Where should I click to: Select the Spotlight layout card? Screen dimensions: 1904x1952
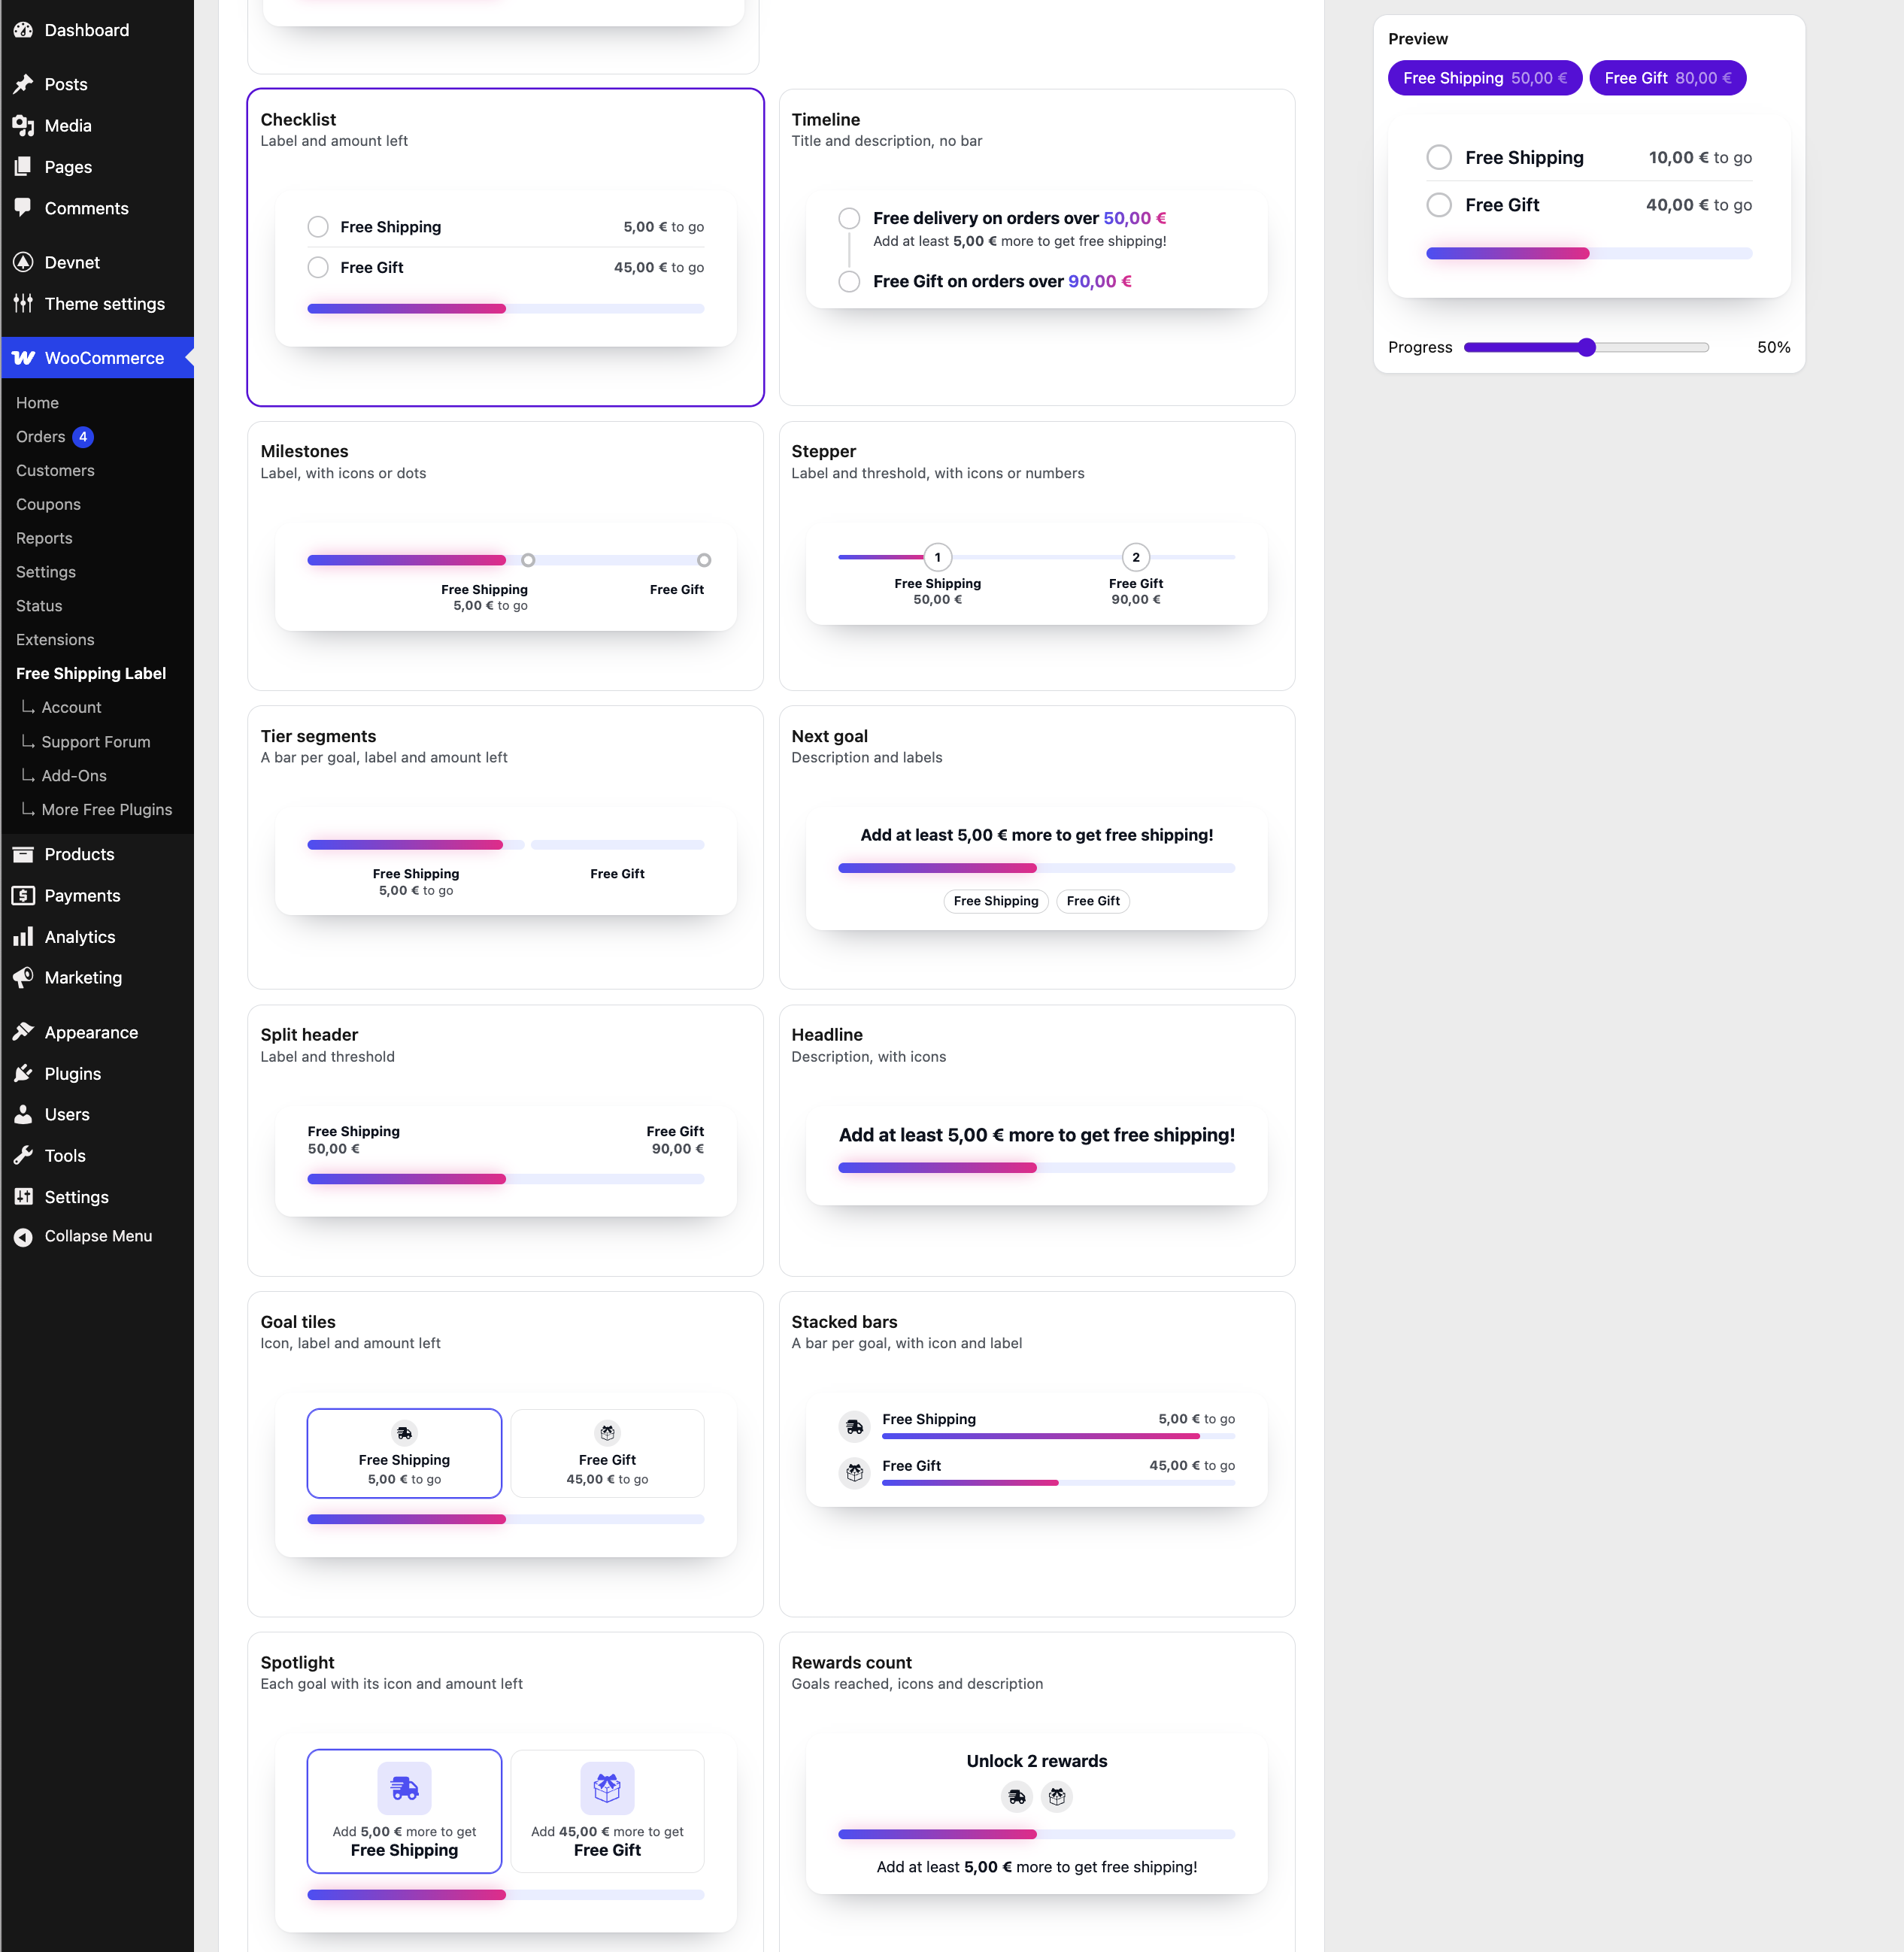pos(506,1792)
